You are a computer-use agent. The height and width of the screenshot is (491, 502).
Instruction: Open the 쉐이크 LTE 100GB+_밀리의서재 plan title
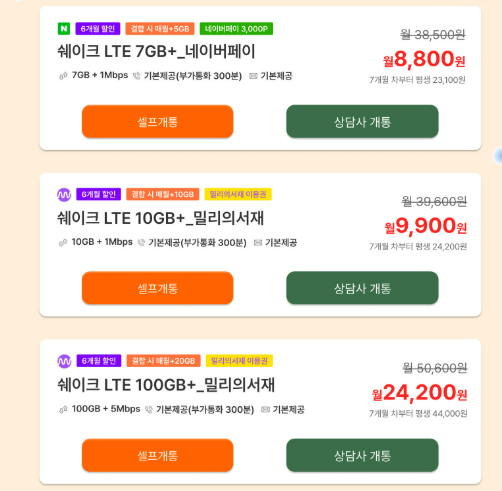[166, 385]
